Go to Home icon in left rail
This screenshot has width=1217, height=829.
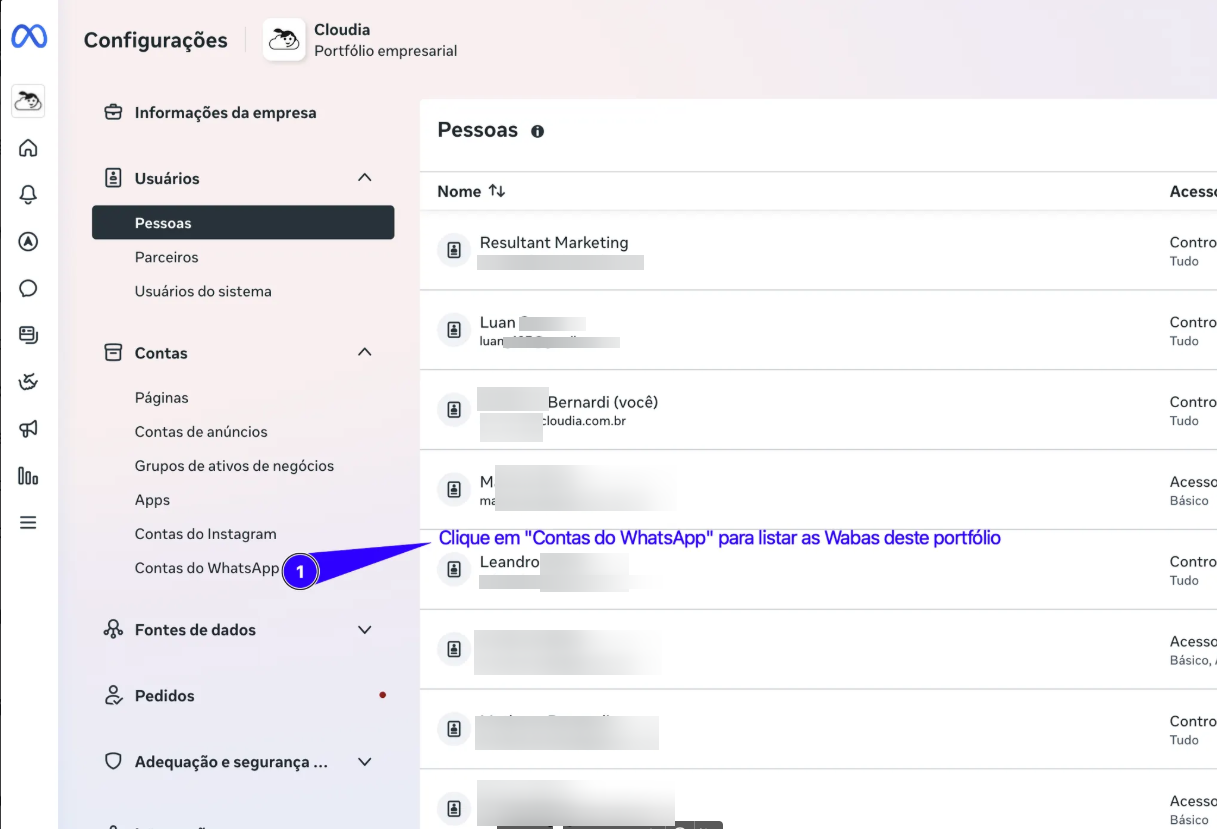point(28,148)
